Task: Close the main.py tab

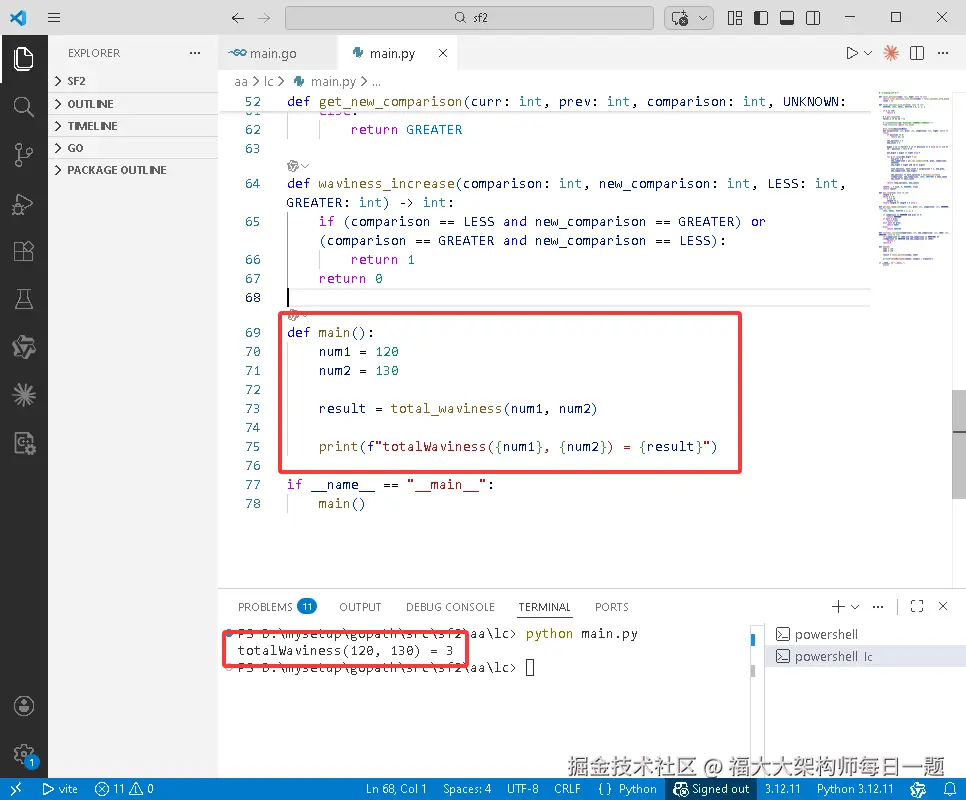Action: 443,54
